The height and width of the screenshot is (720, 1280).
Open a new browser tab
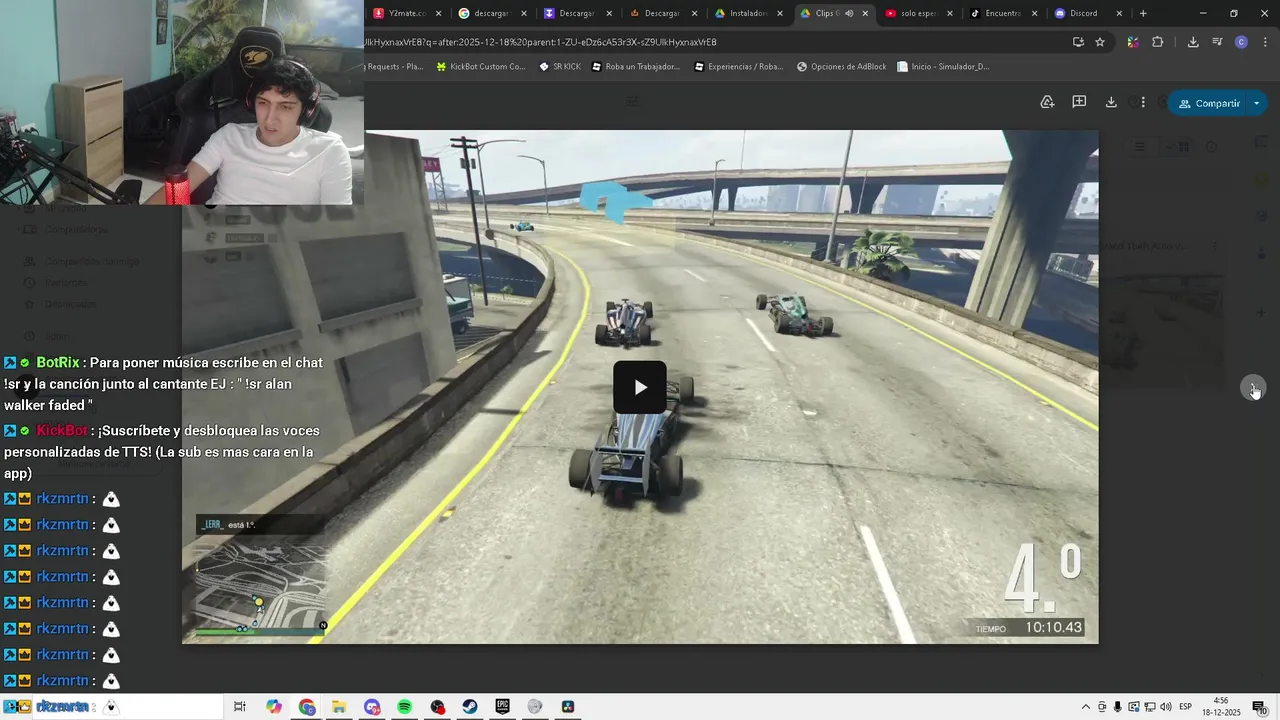[x=1143, y=13]
